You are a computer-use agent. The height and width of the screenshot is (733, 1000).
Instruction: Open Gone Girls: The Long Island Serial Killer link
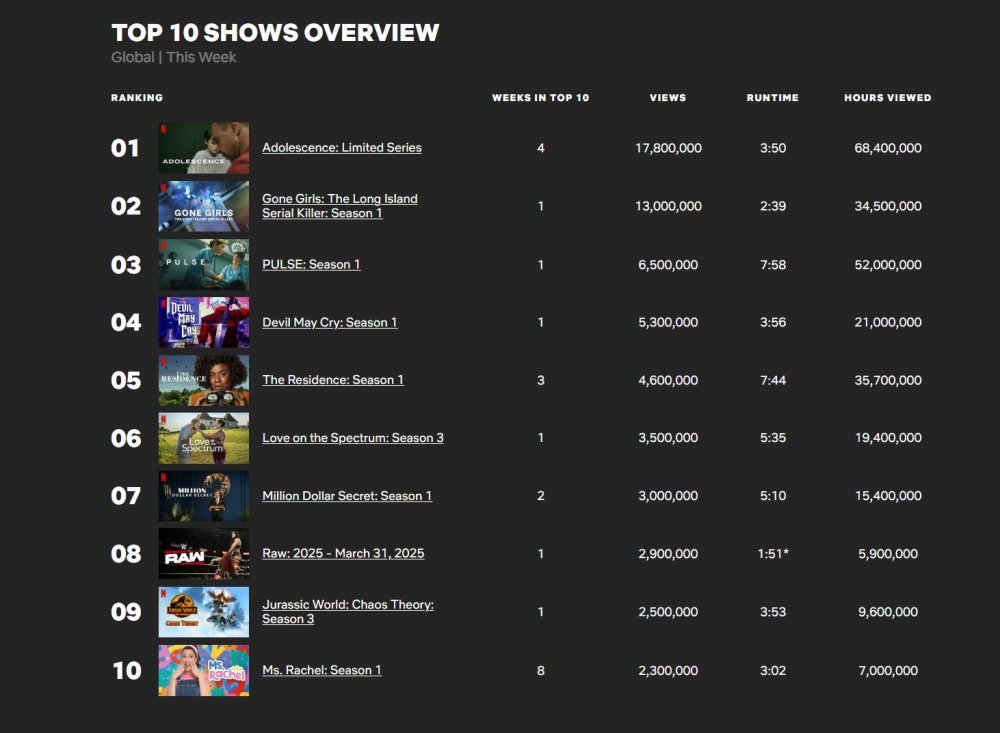pos(340,205)
